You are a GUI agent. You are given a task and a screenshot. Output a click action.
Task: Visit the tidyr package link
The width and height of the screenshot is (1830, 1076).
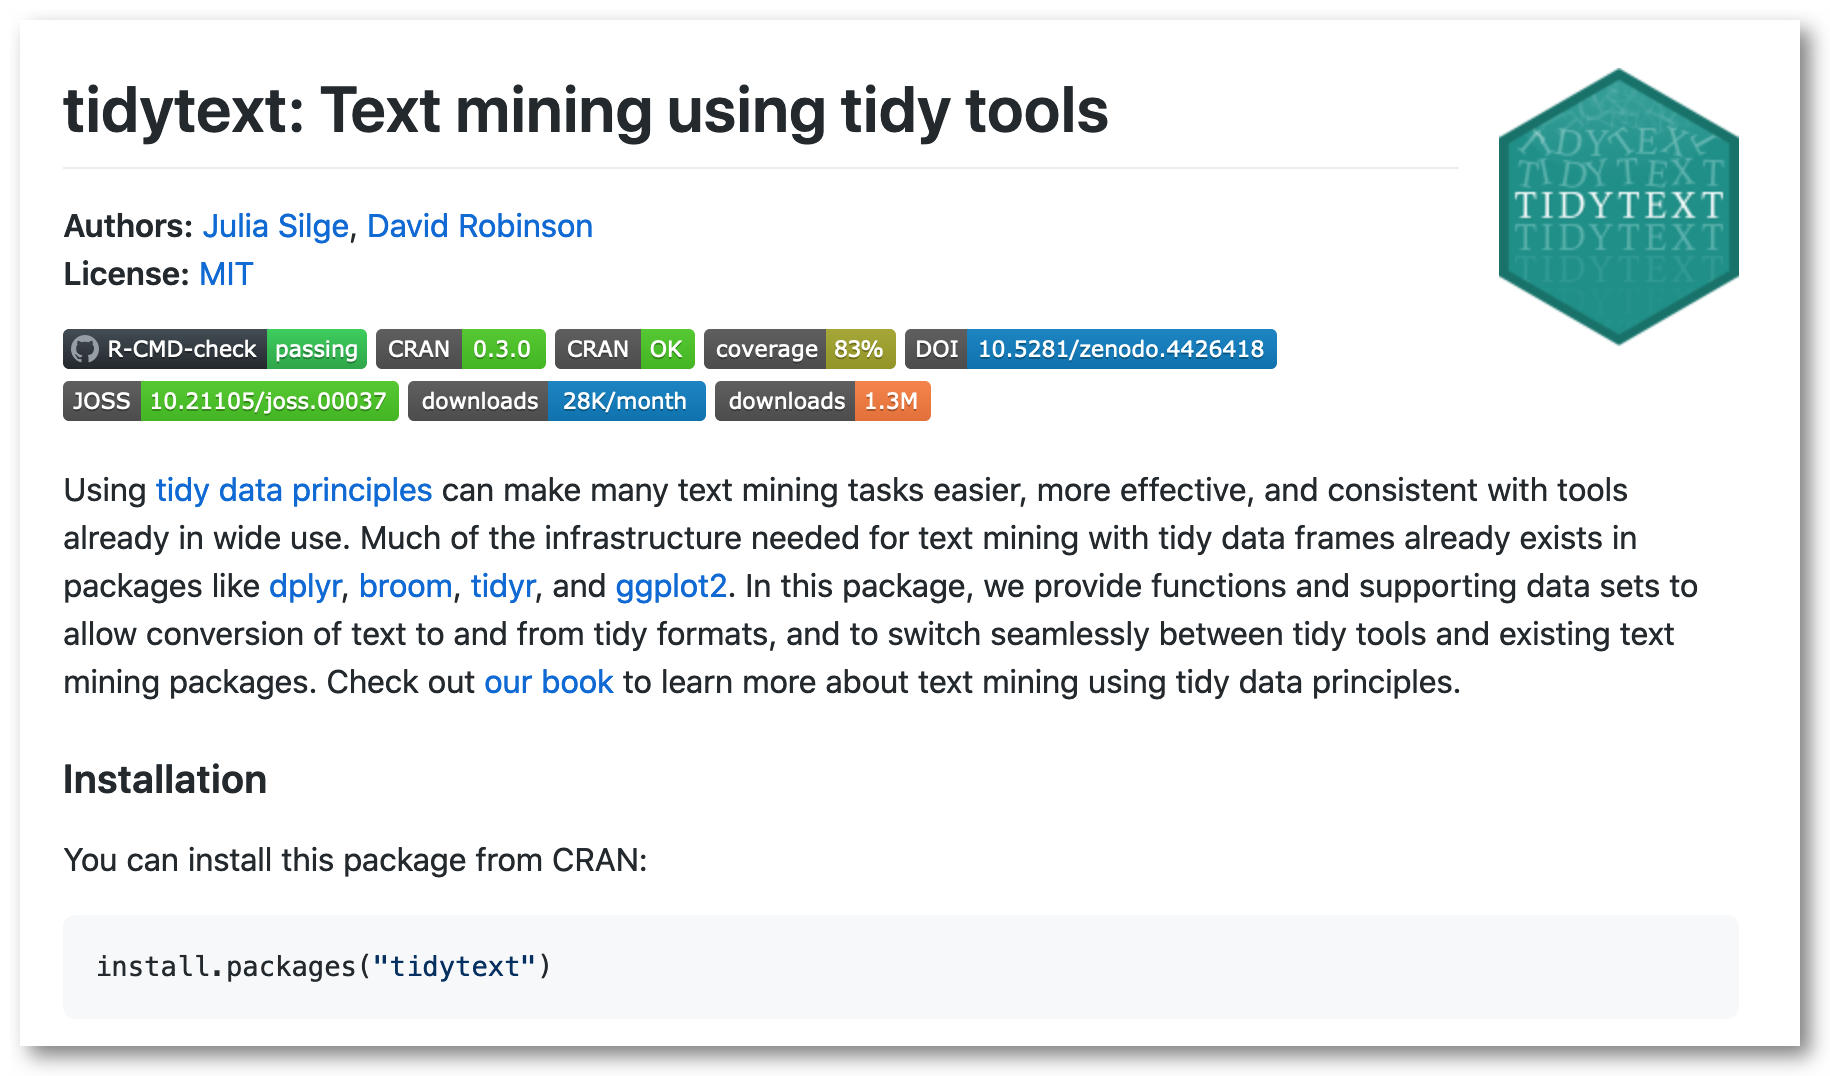[x=503, y=586]
